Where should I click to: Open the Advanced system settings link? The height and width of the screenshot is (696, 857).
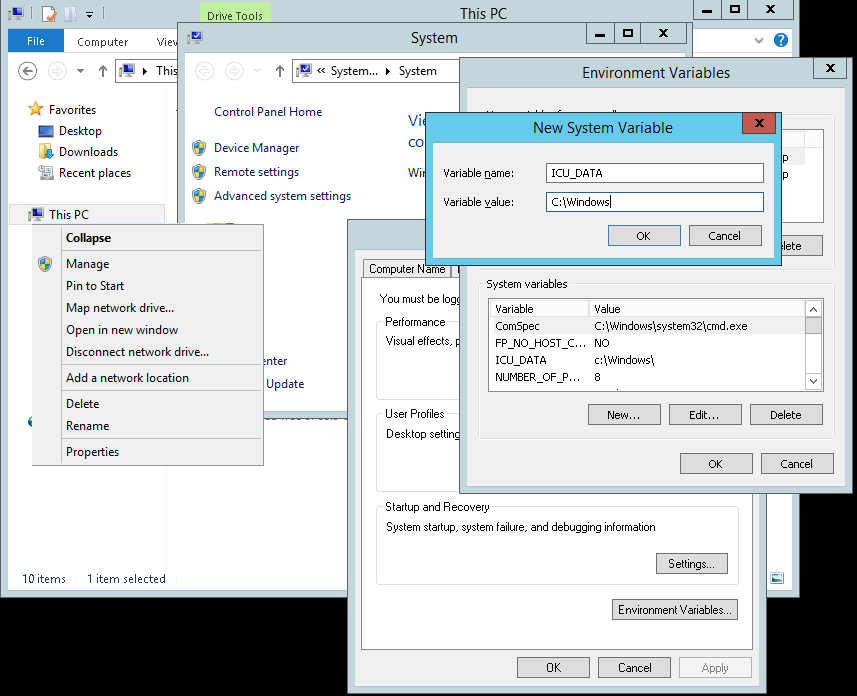[282, 196]
